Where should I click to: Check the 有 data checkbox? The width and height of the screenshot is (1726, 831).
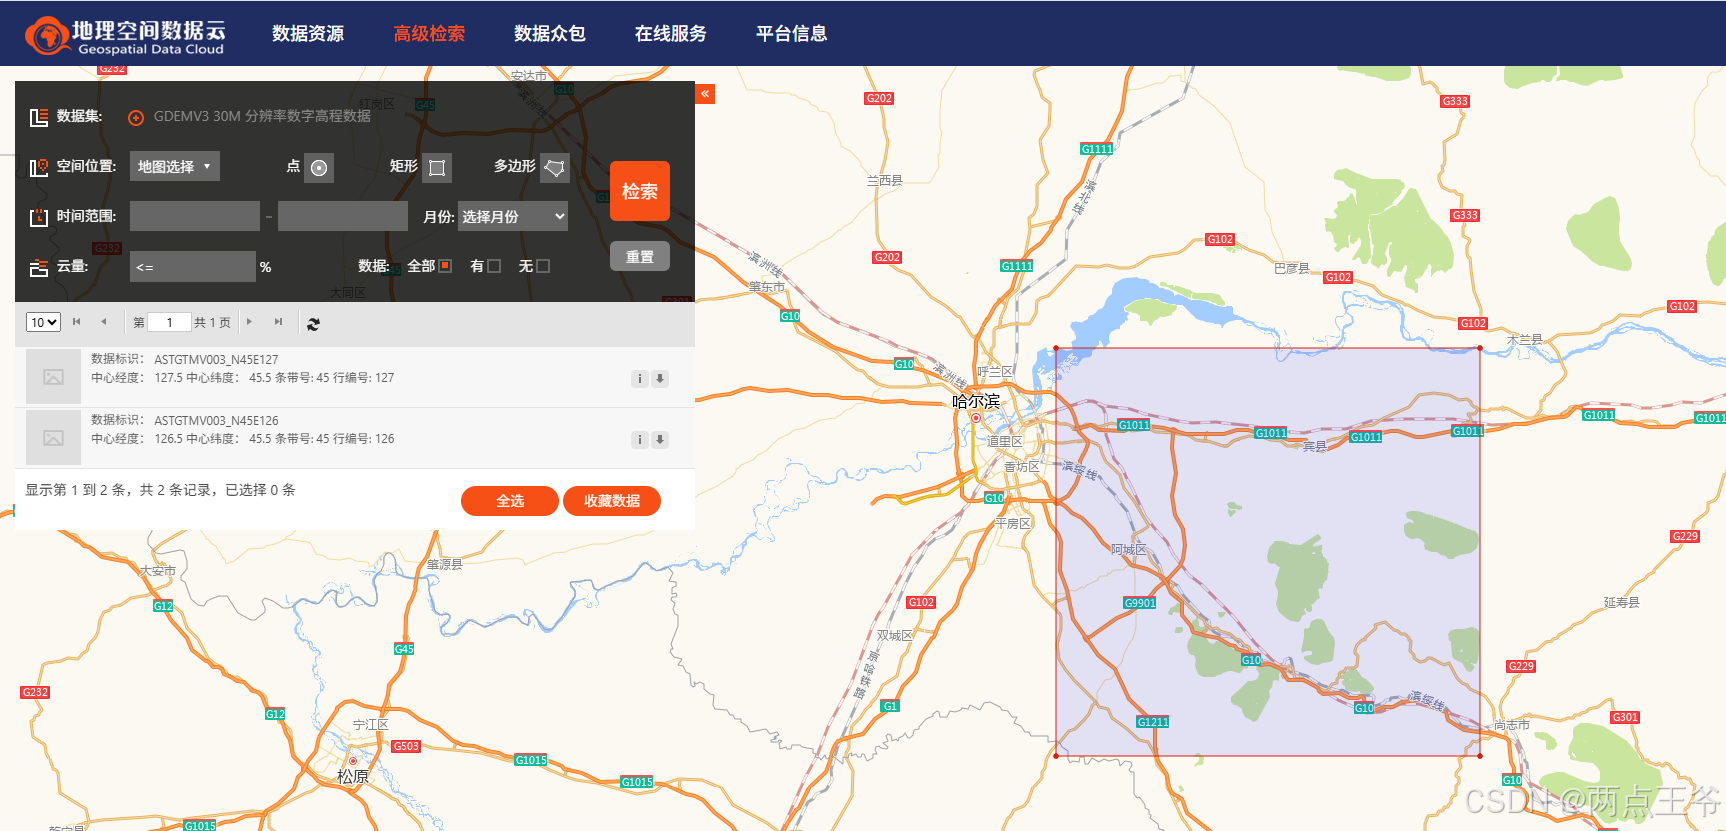click(x=494, y=266)
